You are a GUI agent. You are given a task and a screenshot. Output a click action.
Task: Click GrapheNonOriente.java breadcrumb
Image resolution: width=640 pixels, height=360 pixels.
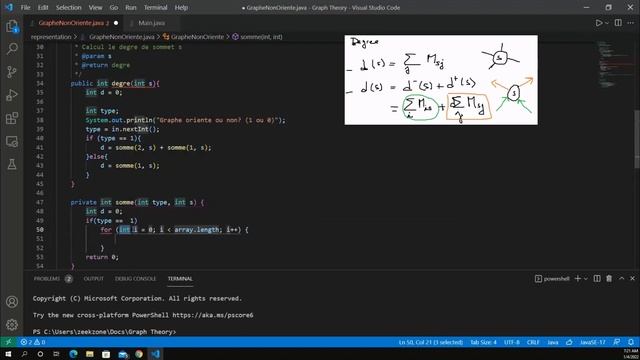(122, 37)
